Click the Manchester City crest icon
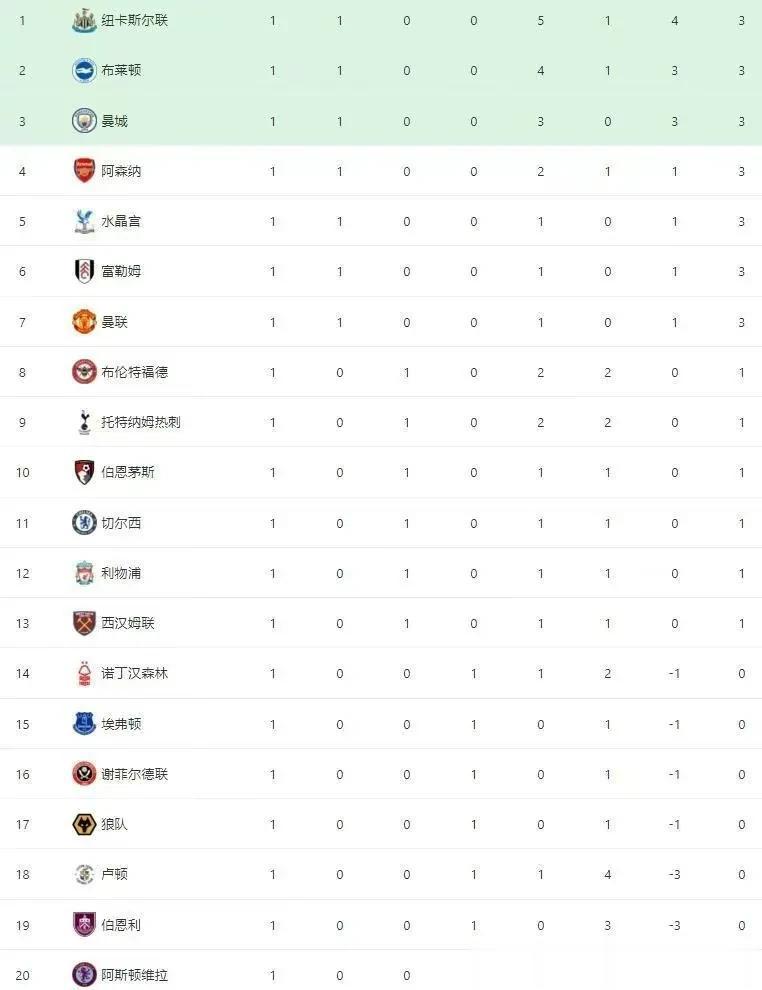The height and width of the screenshot is (990, 762). [x=84, y=121]
